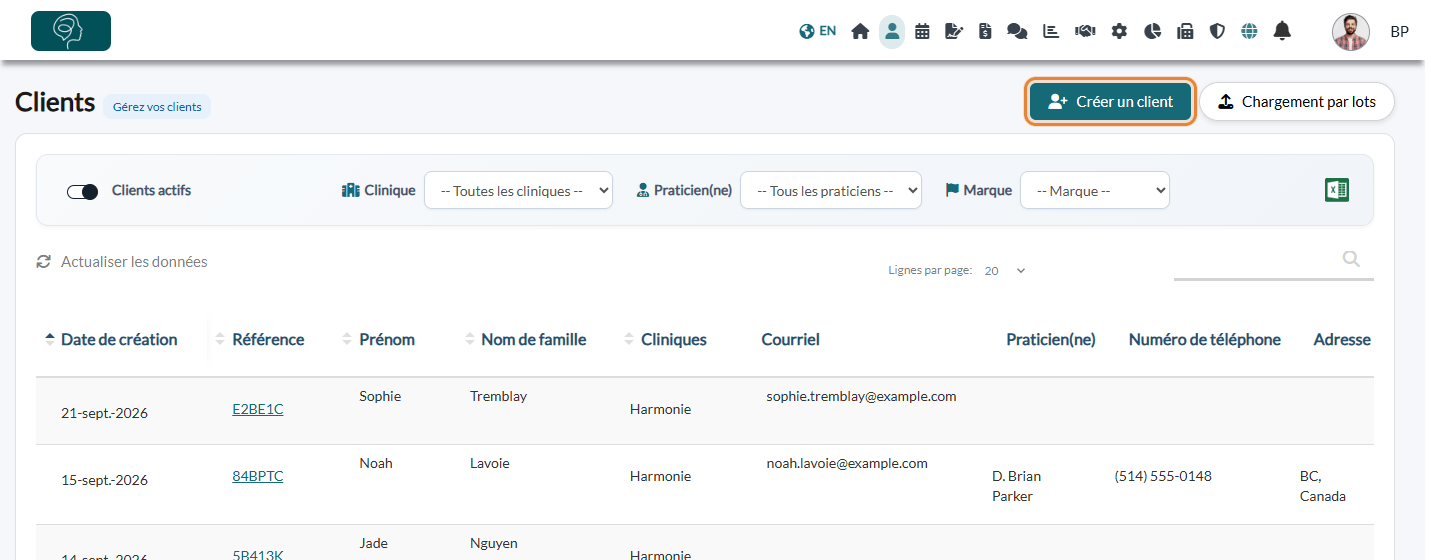
Task: Sort by Date de création column
Action: click(119, 339)
